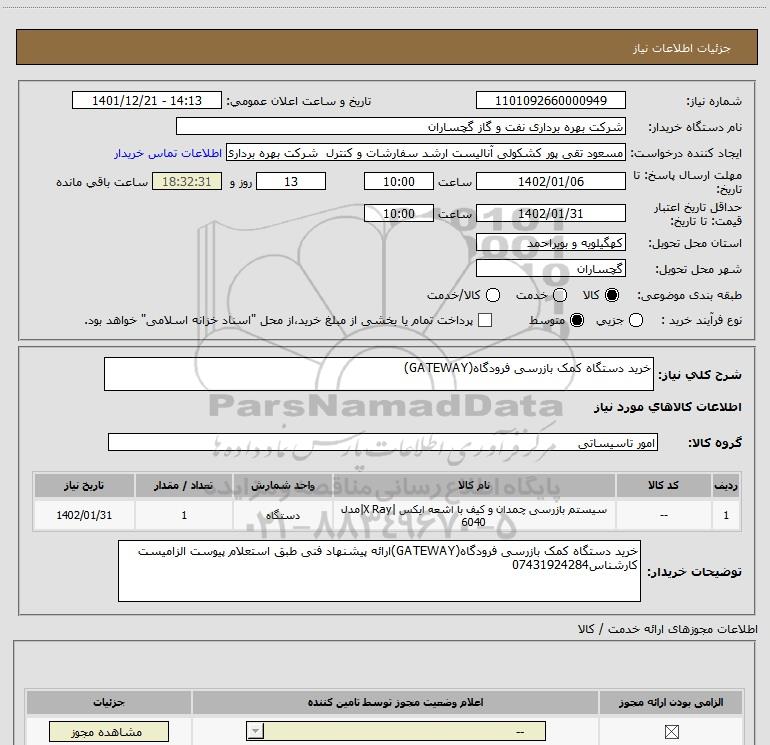
Task: Click the need number field 1101092660000949
Action: point(550,101)
